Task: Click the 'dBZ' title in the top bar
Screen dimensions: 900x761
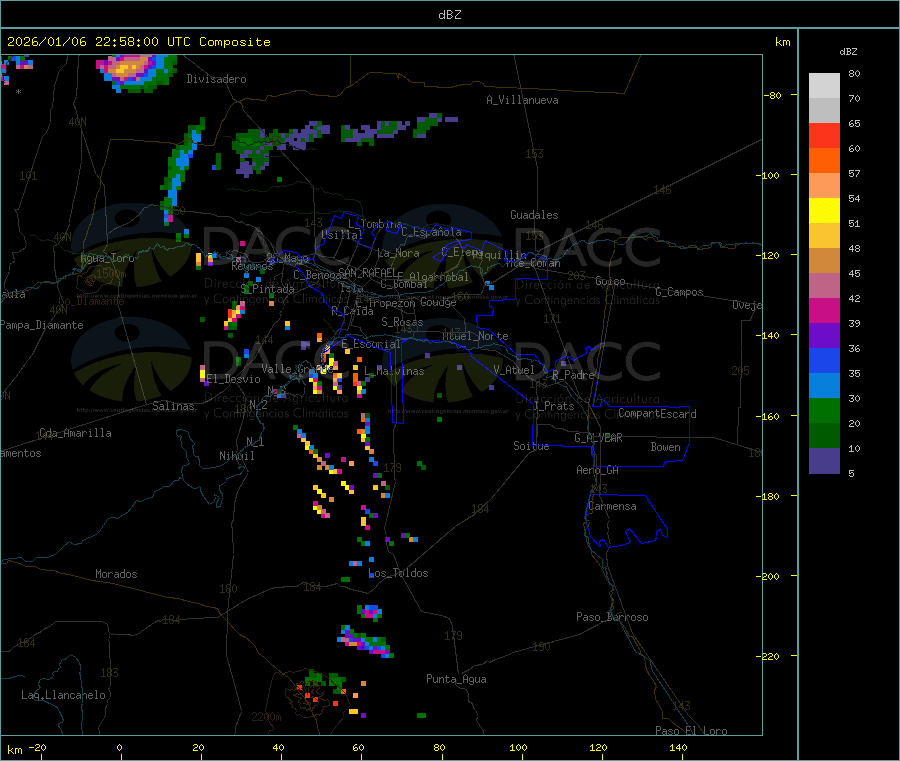Action: (x=449, y=14)
